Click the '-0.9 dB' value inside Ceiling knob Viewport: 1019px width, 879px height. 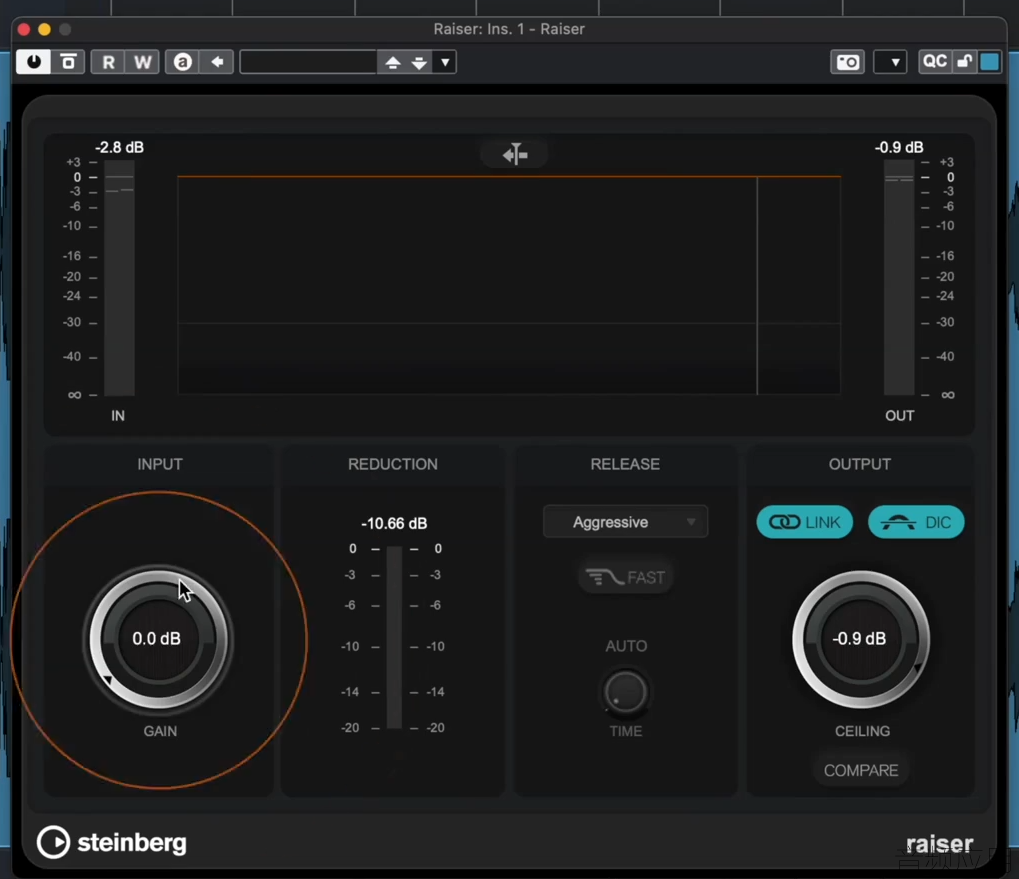pos(859,639)
